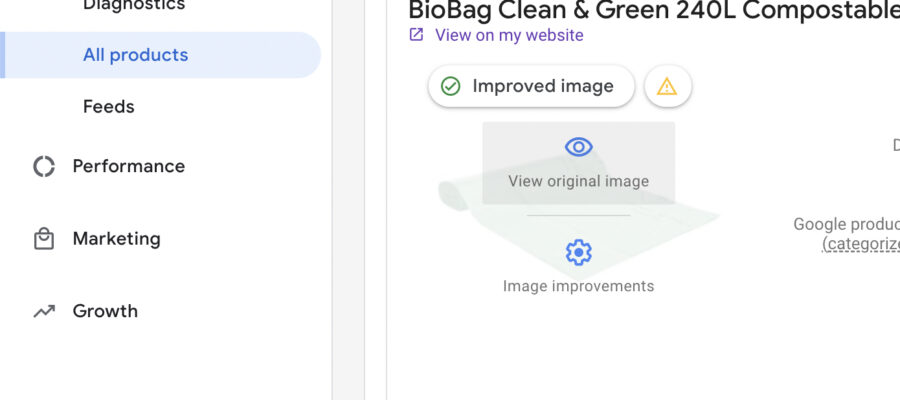Screen dimensions: 900x400
Task: Open the View on my website link
Action: [509, 35]
